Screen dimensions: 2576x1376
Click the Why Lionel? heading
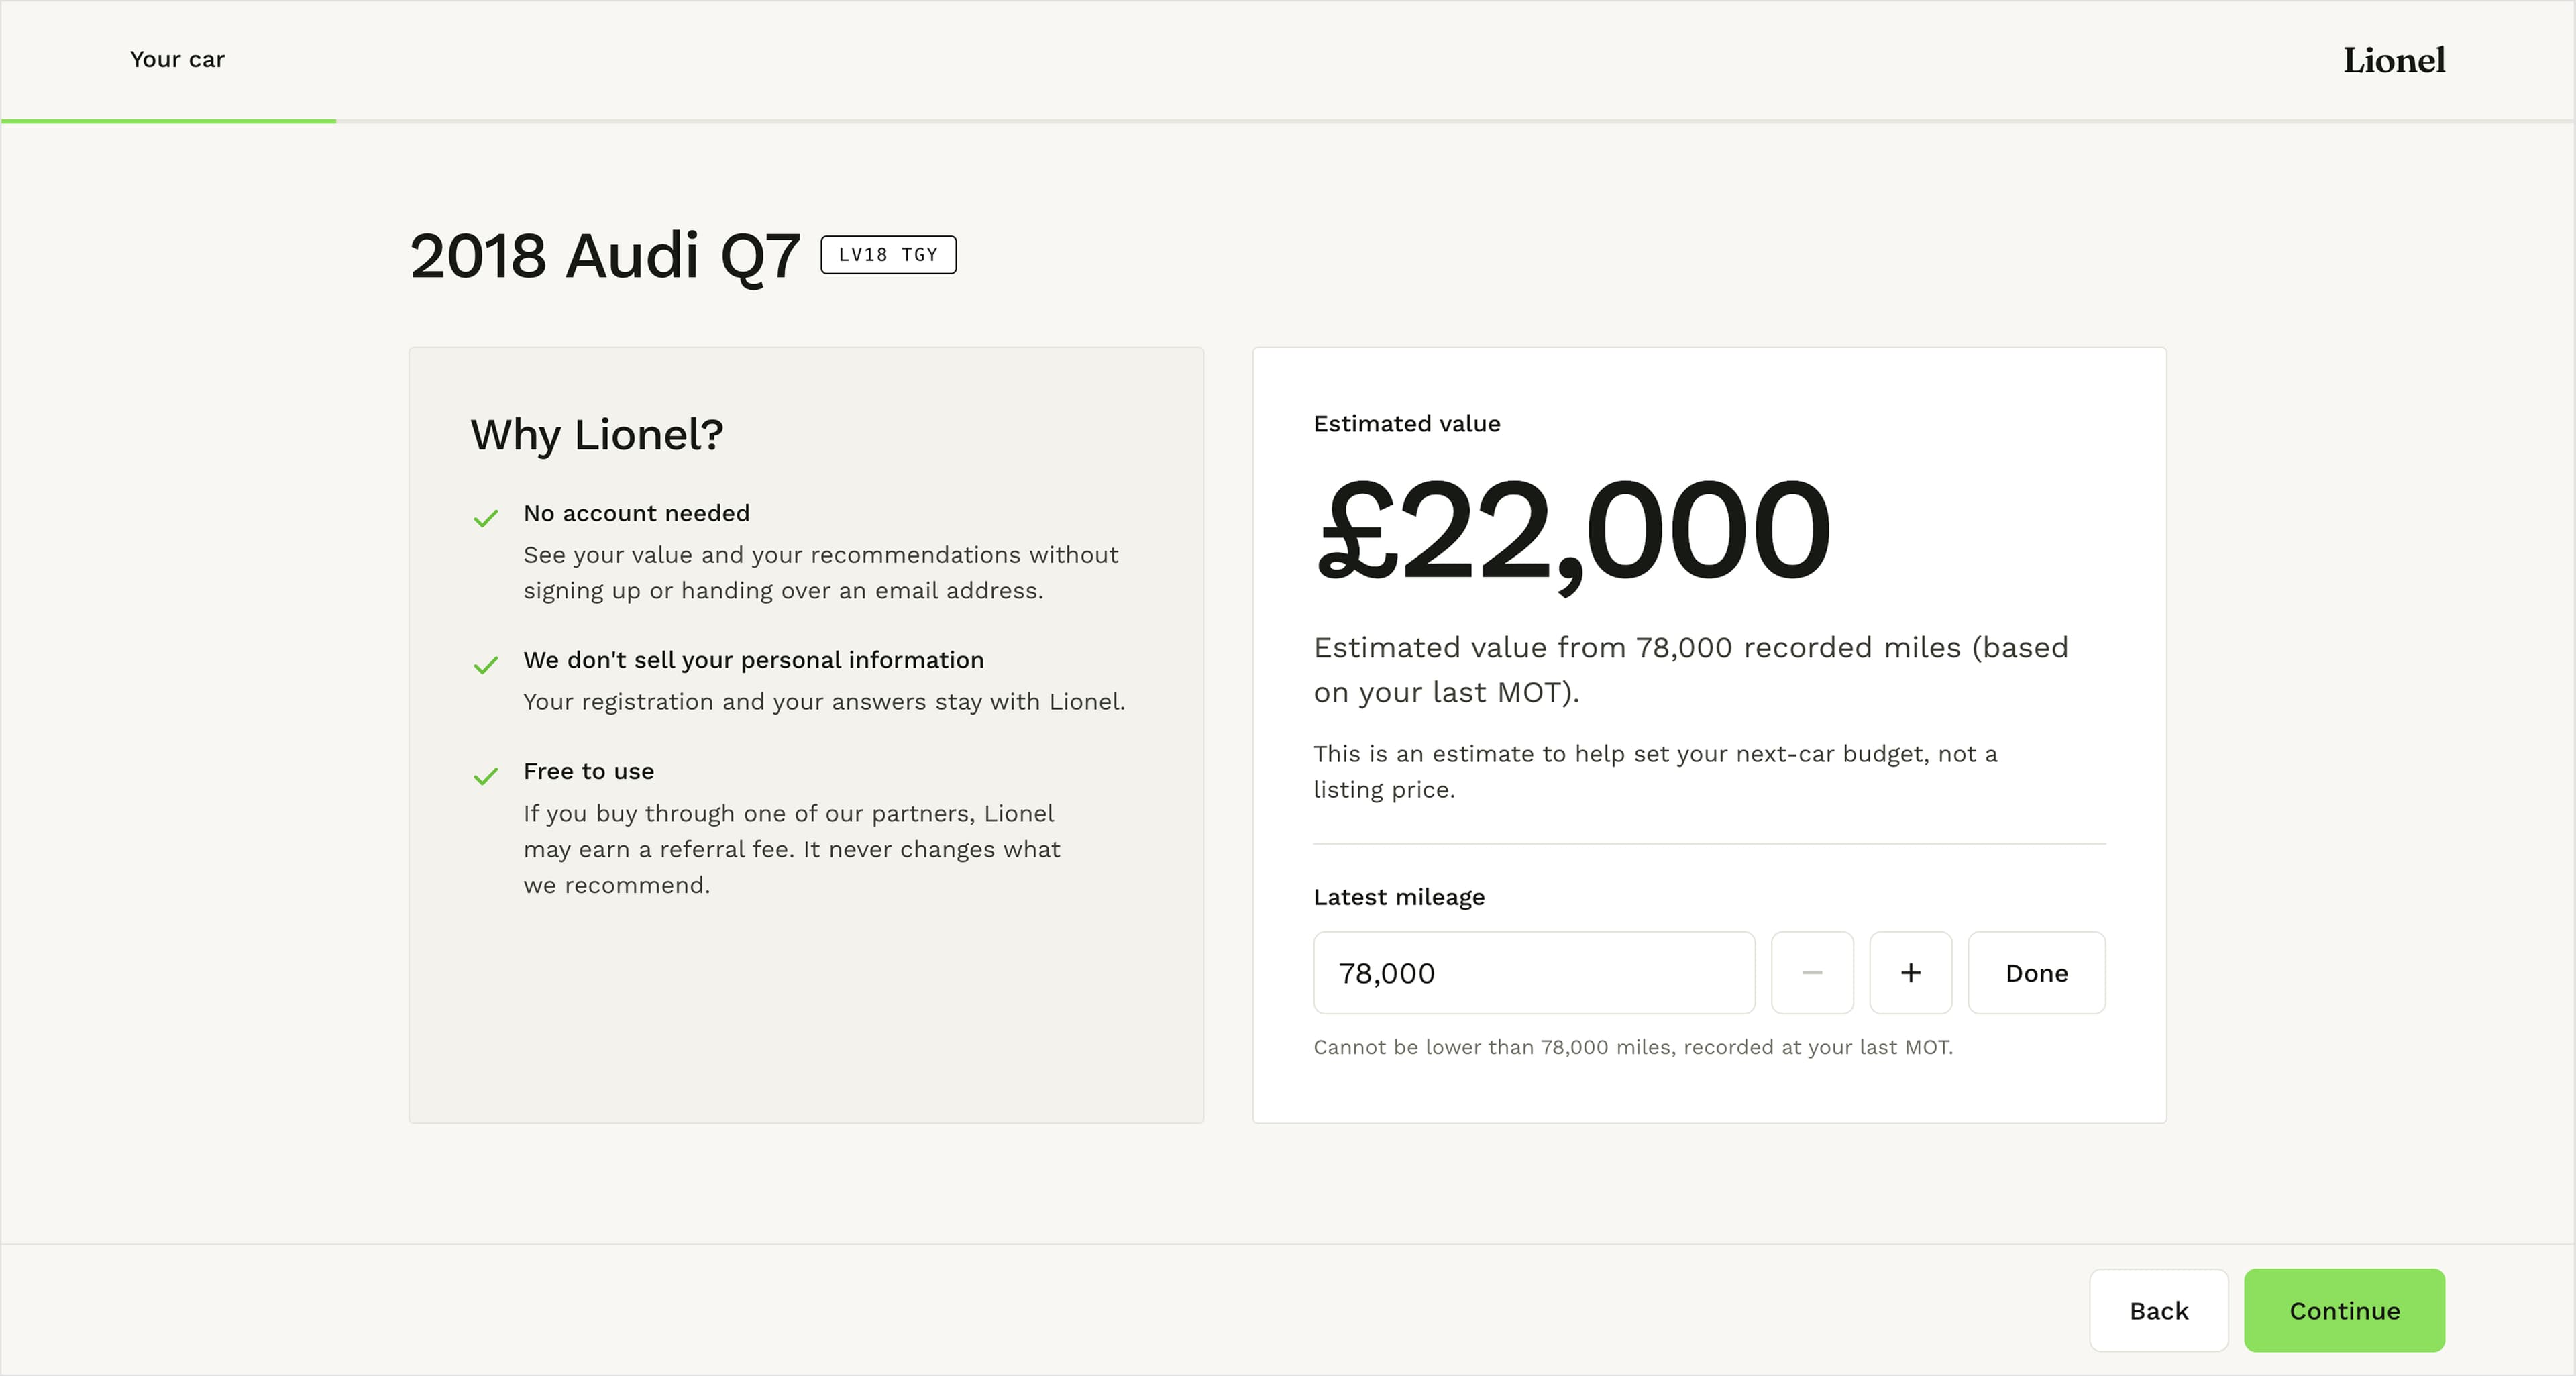pyautogui.click(x=597, y=435)
